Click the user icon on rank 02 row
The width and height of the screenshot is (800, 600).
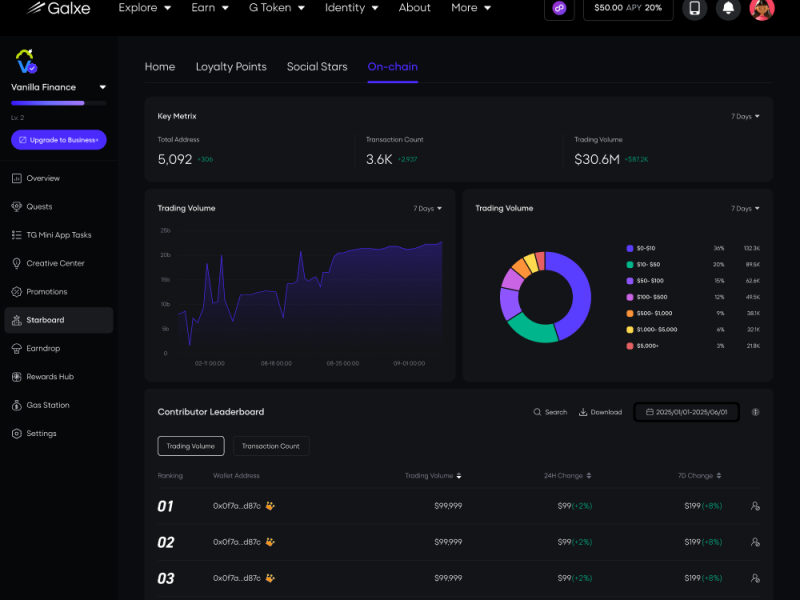[x=755, y=542]
